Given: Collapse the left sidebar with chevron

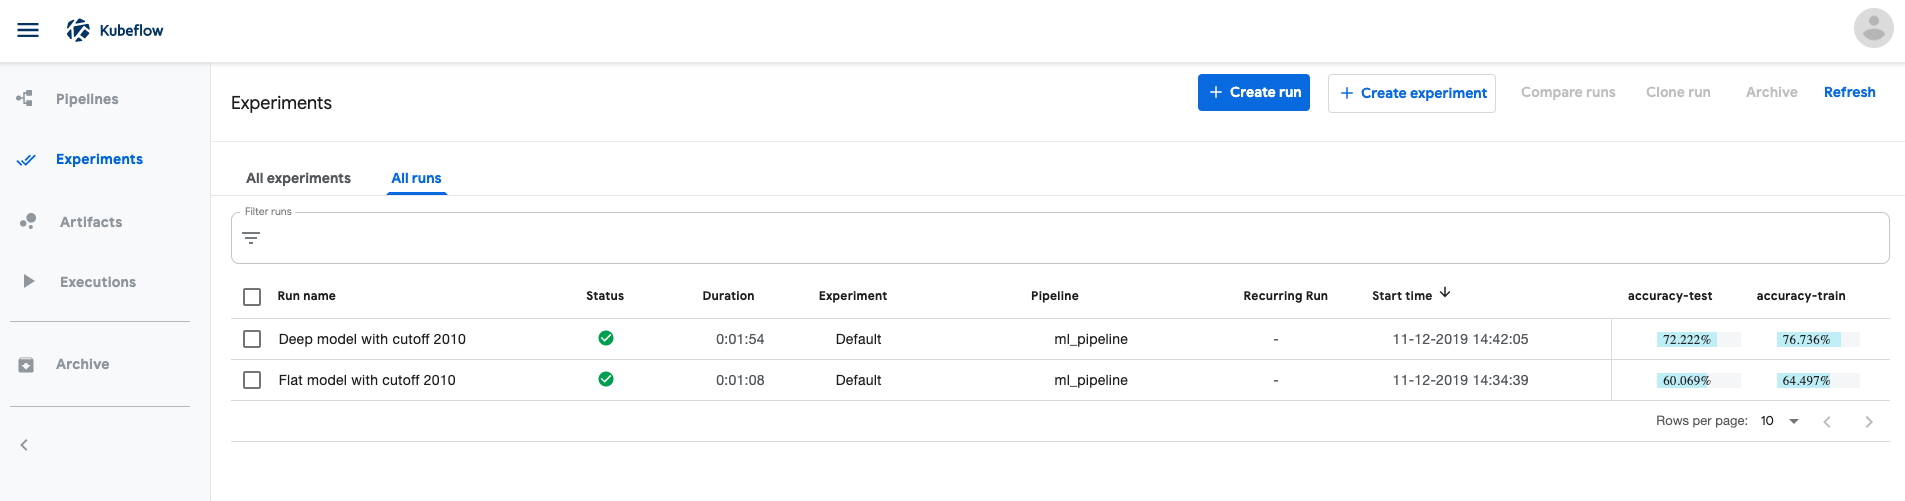Looking at the screenshot, I should [24, 445].
